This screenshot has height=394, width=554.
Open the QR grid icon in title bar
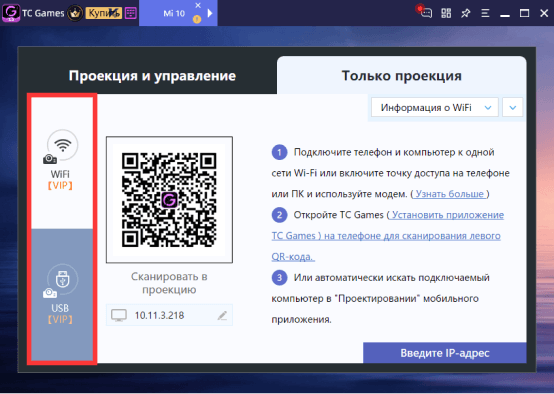[x=446, y=13]
